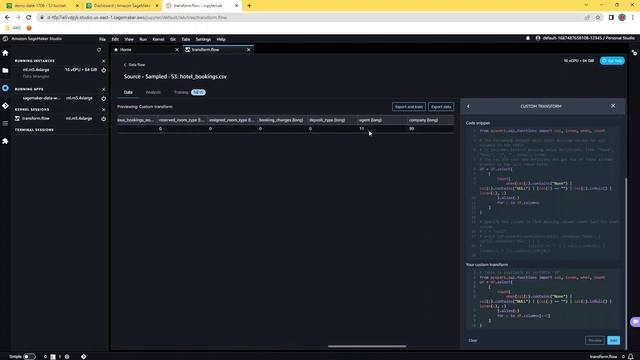Open the Tabs menu
Screen dimensions: 640x360
coord(186,39)
